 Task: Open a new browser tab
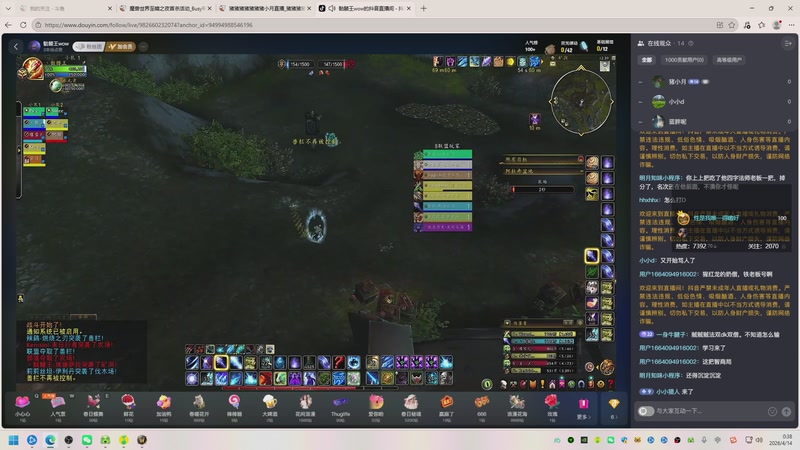point(423,8)
